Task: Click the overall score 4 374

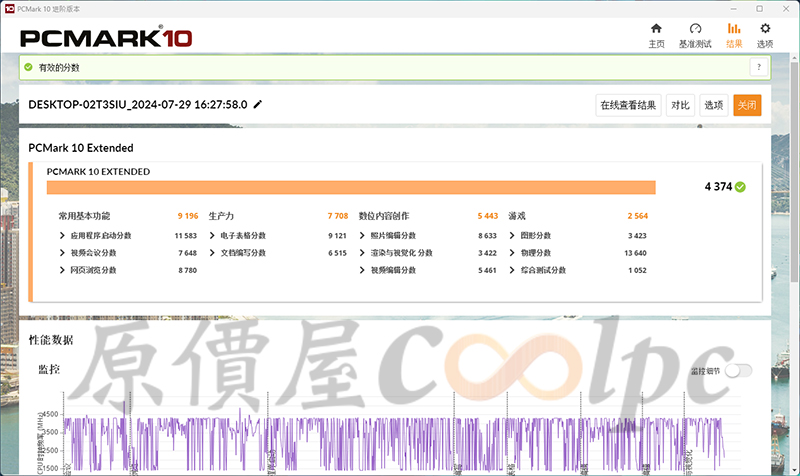Action: click(718, 187)
